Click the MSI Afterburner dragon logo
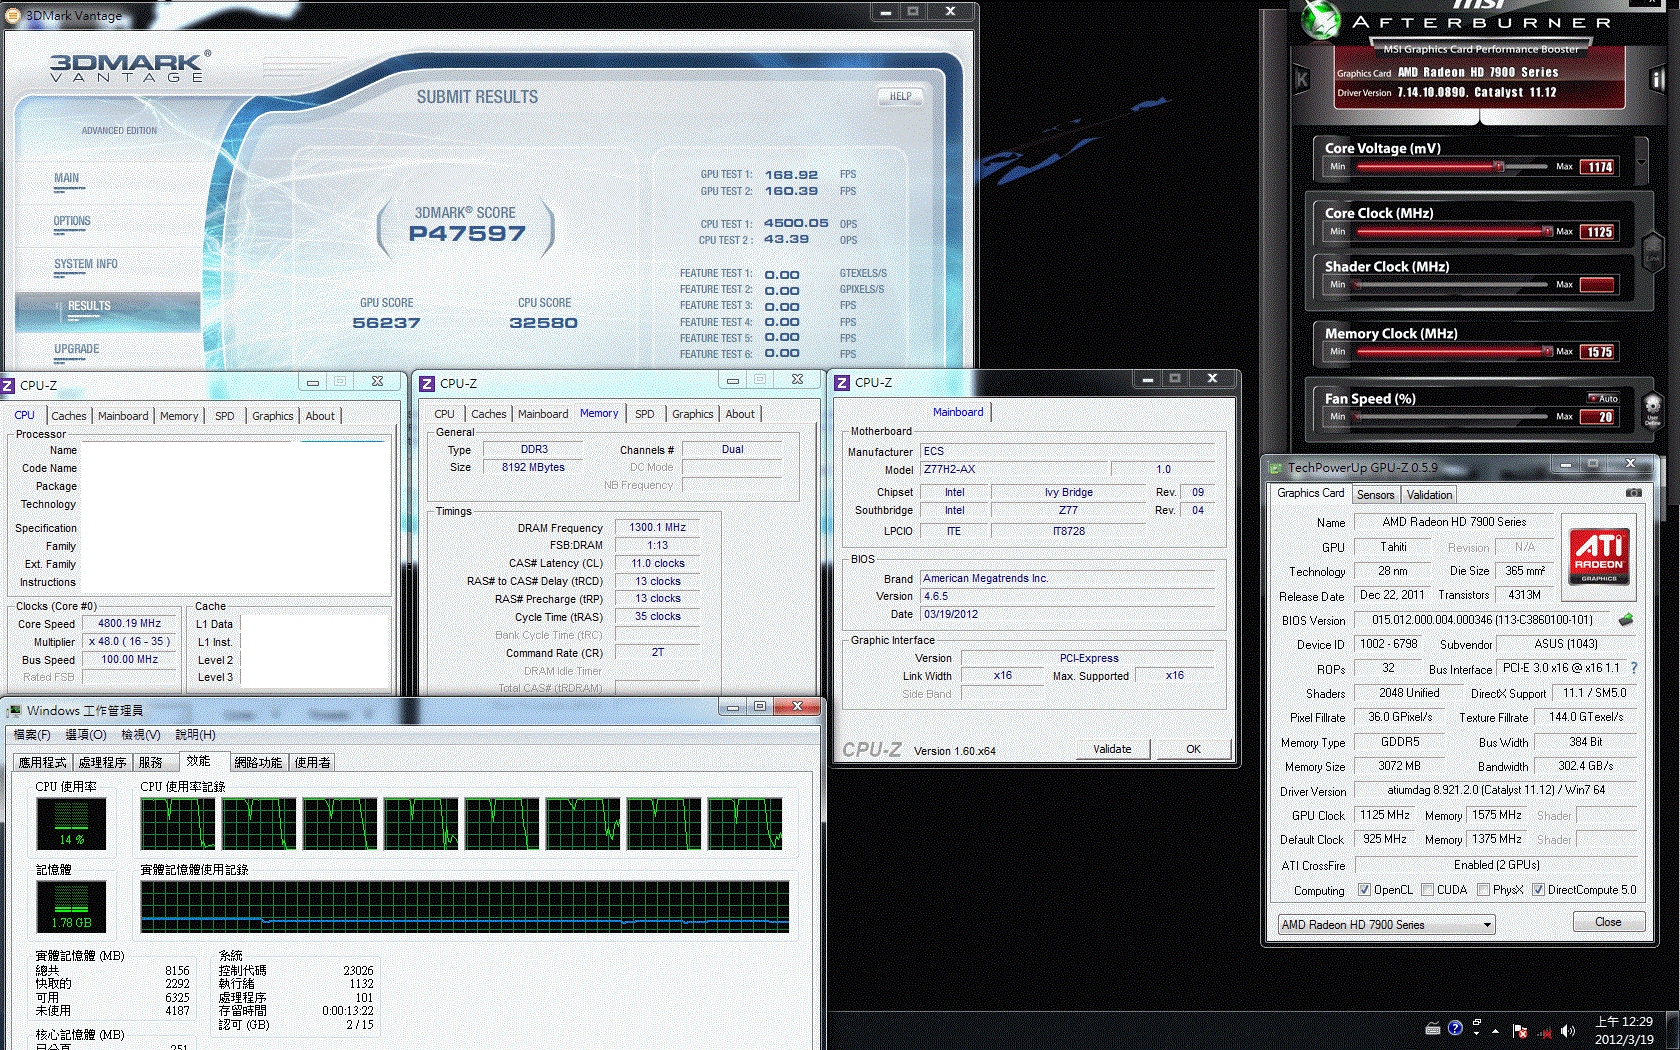The width and height of the screenshot is (1680, 1050). point(1320,20)
